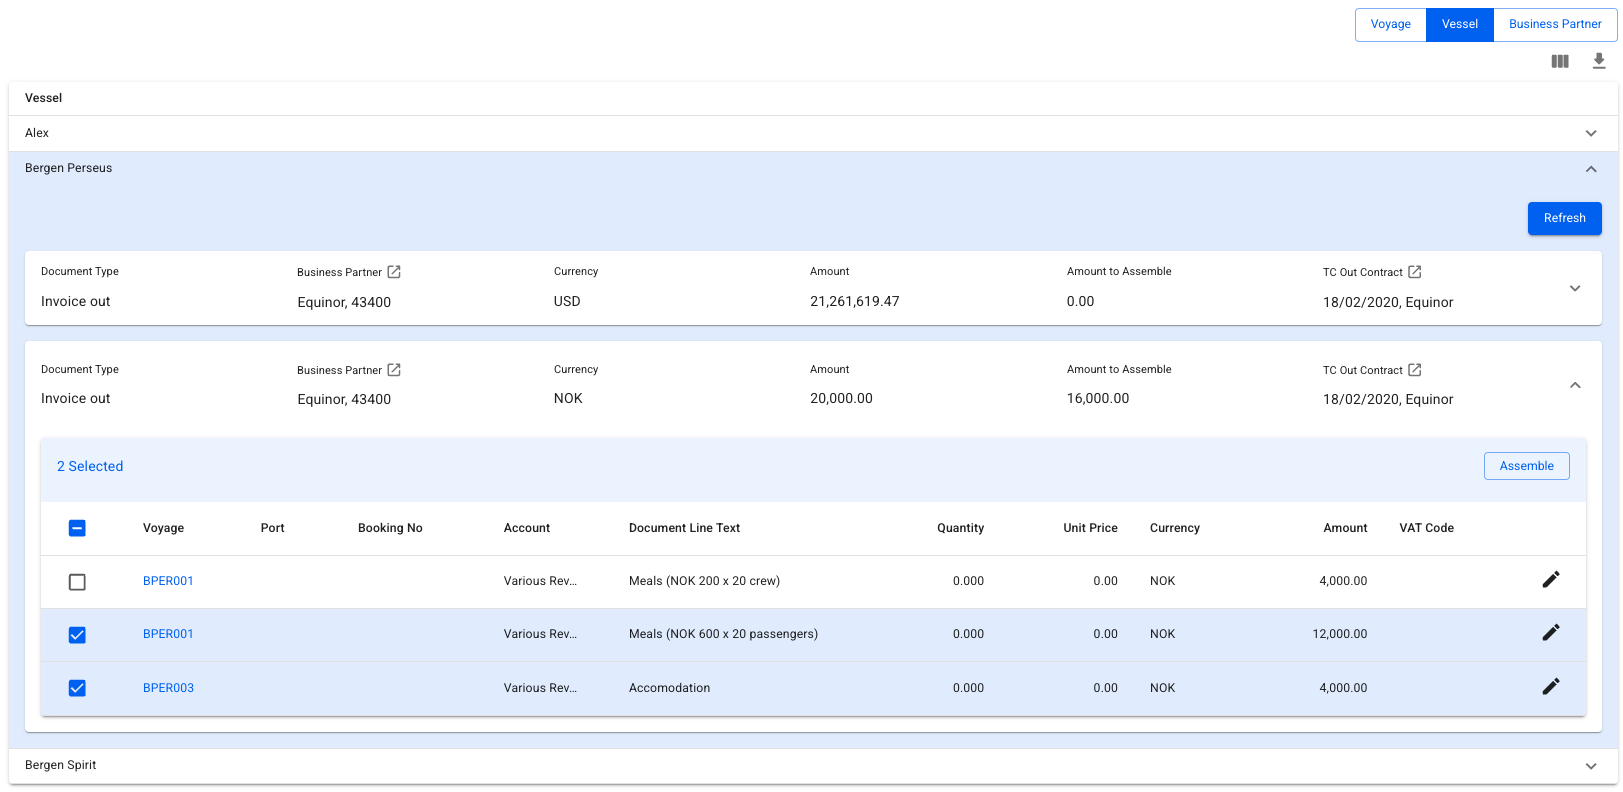Click the Assemble button
Viewport: 1623px width, 792px height.
click(1526, 466)
